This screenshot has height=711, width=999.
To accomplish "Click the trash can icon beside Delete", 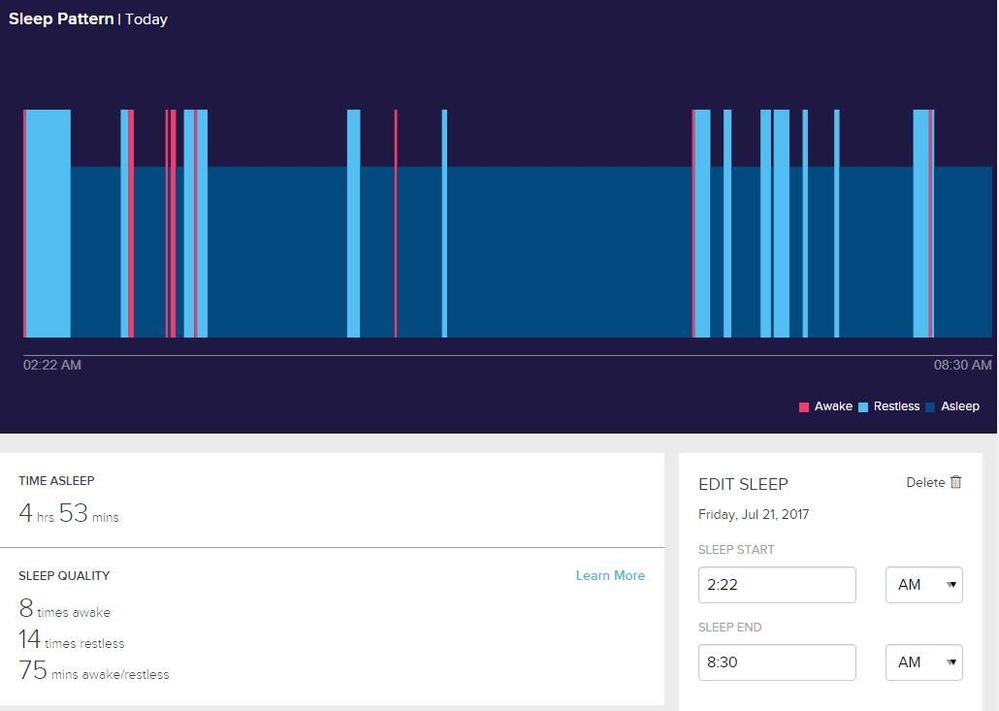I will point(956,482).
